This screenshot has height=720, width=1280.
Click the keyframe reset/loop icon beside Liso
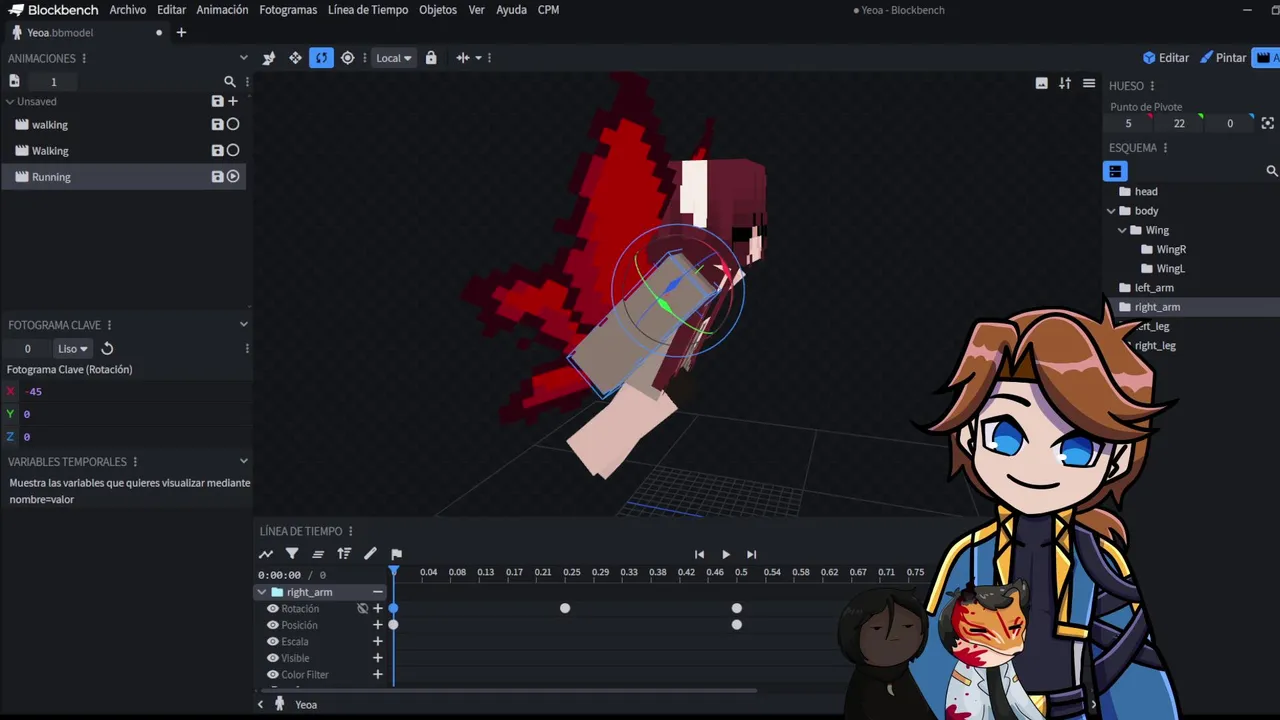click(x=107, y=348)
